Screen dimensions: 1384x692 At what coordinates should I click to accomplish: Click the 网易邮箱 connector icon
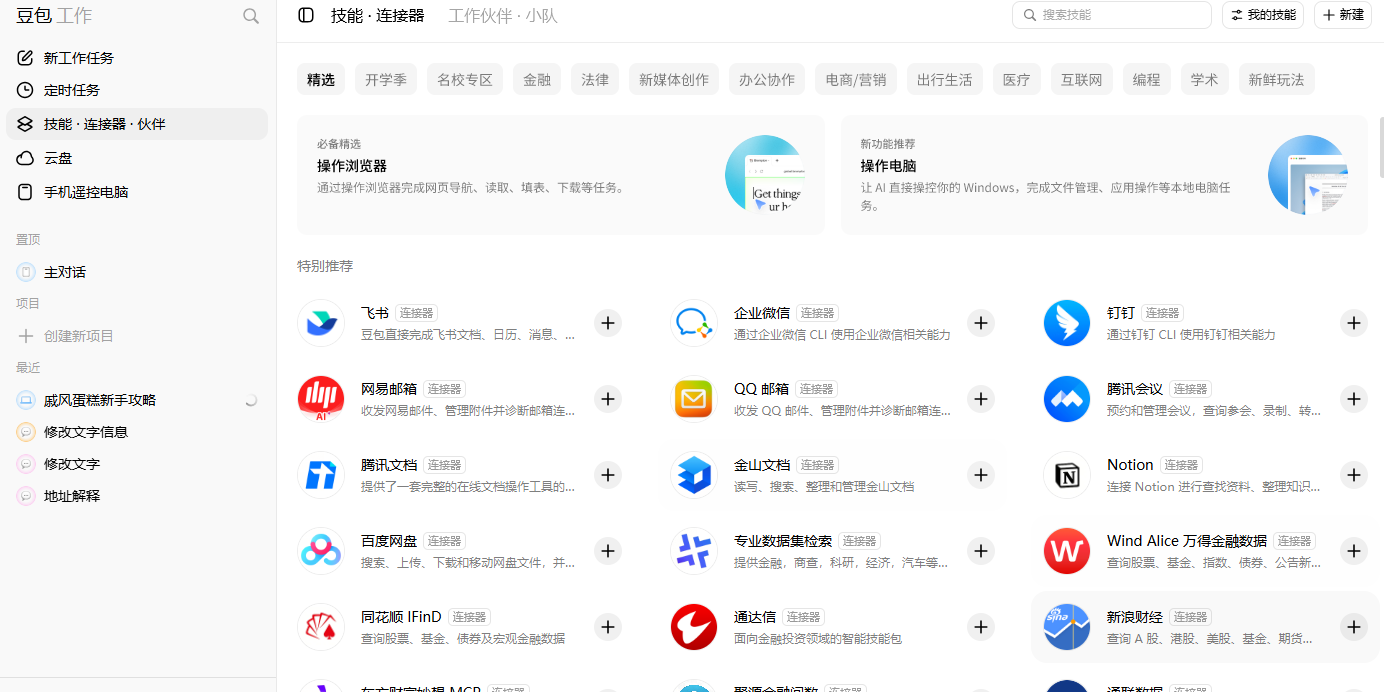pyautogui.click(x=321, y=399)
